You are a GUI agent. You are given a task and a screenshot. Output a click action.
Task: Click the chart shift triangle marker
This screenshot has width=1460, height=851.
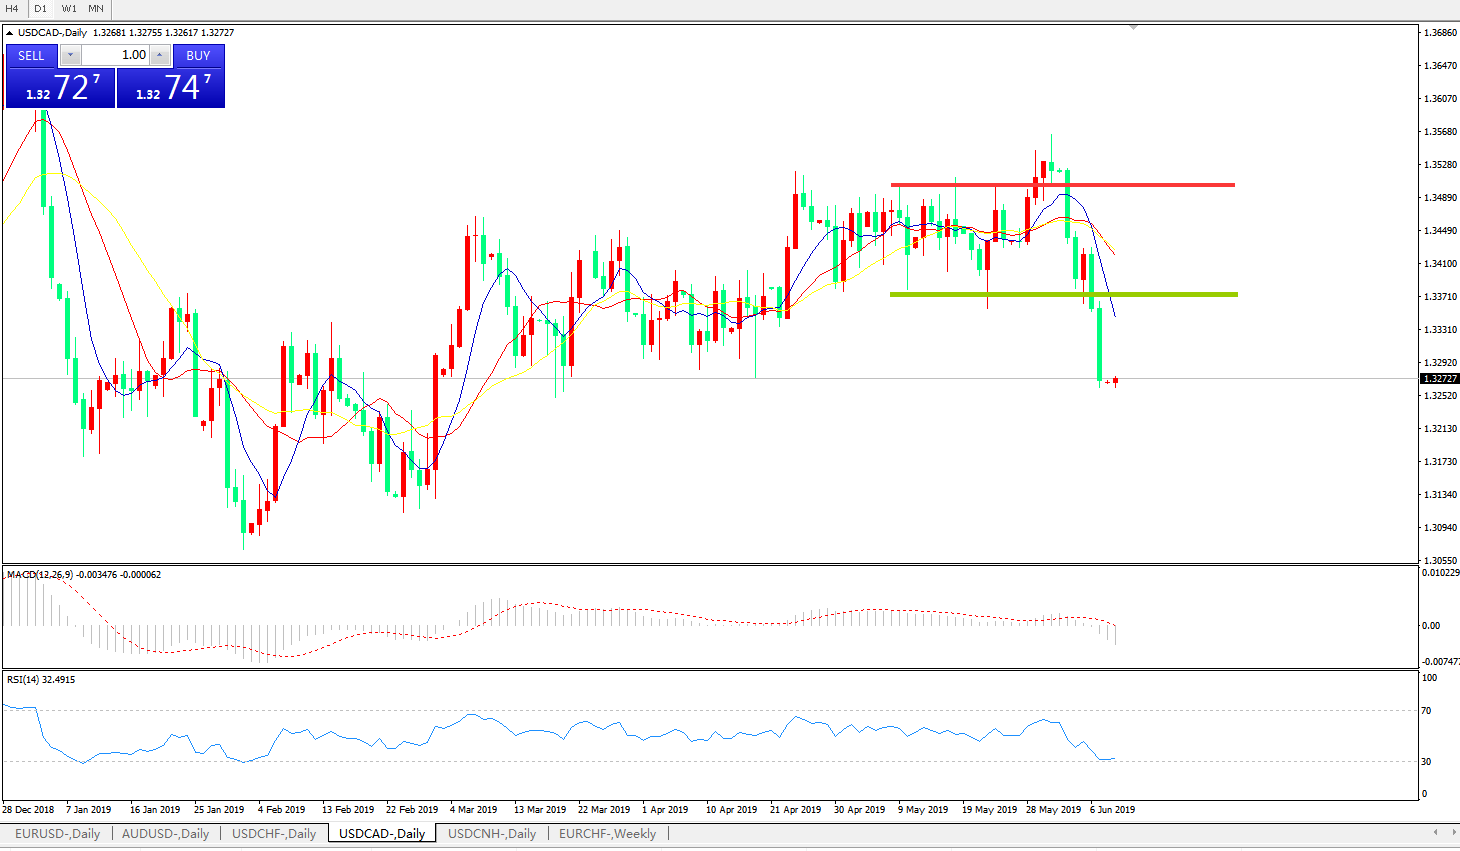click(x=1133, y=28)
